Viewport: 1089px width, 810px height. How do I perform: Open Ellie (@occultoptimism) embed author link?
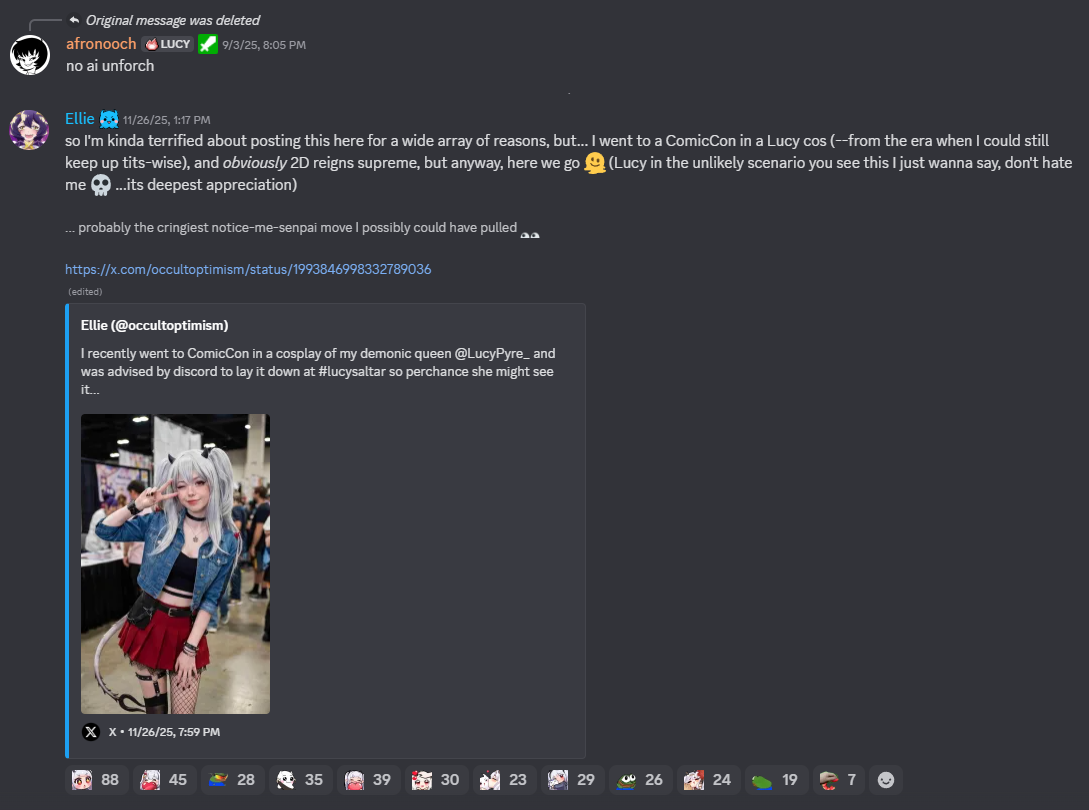pos(154,325)
